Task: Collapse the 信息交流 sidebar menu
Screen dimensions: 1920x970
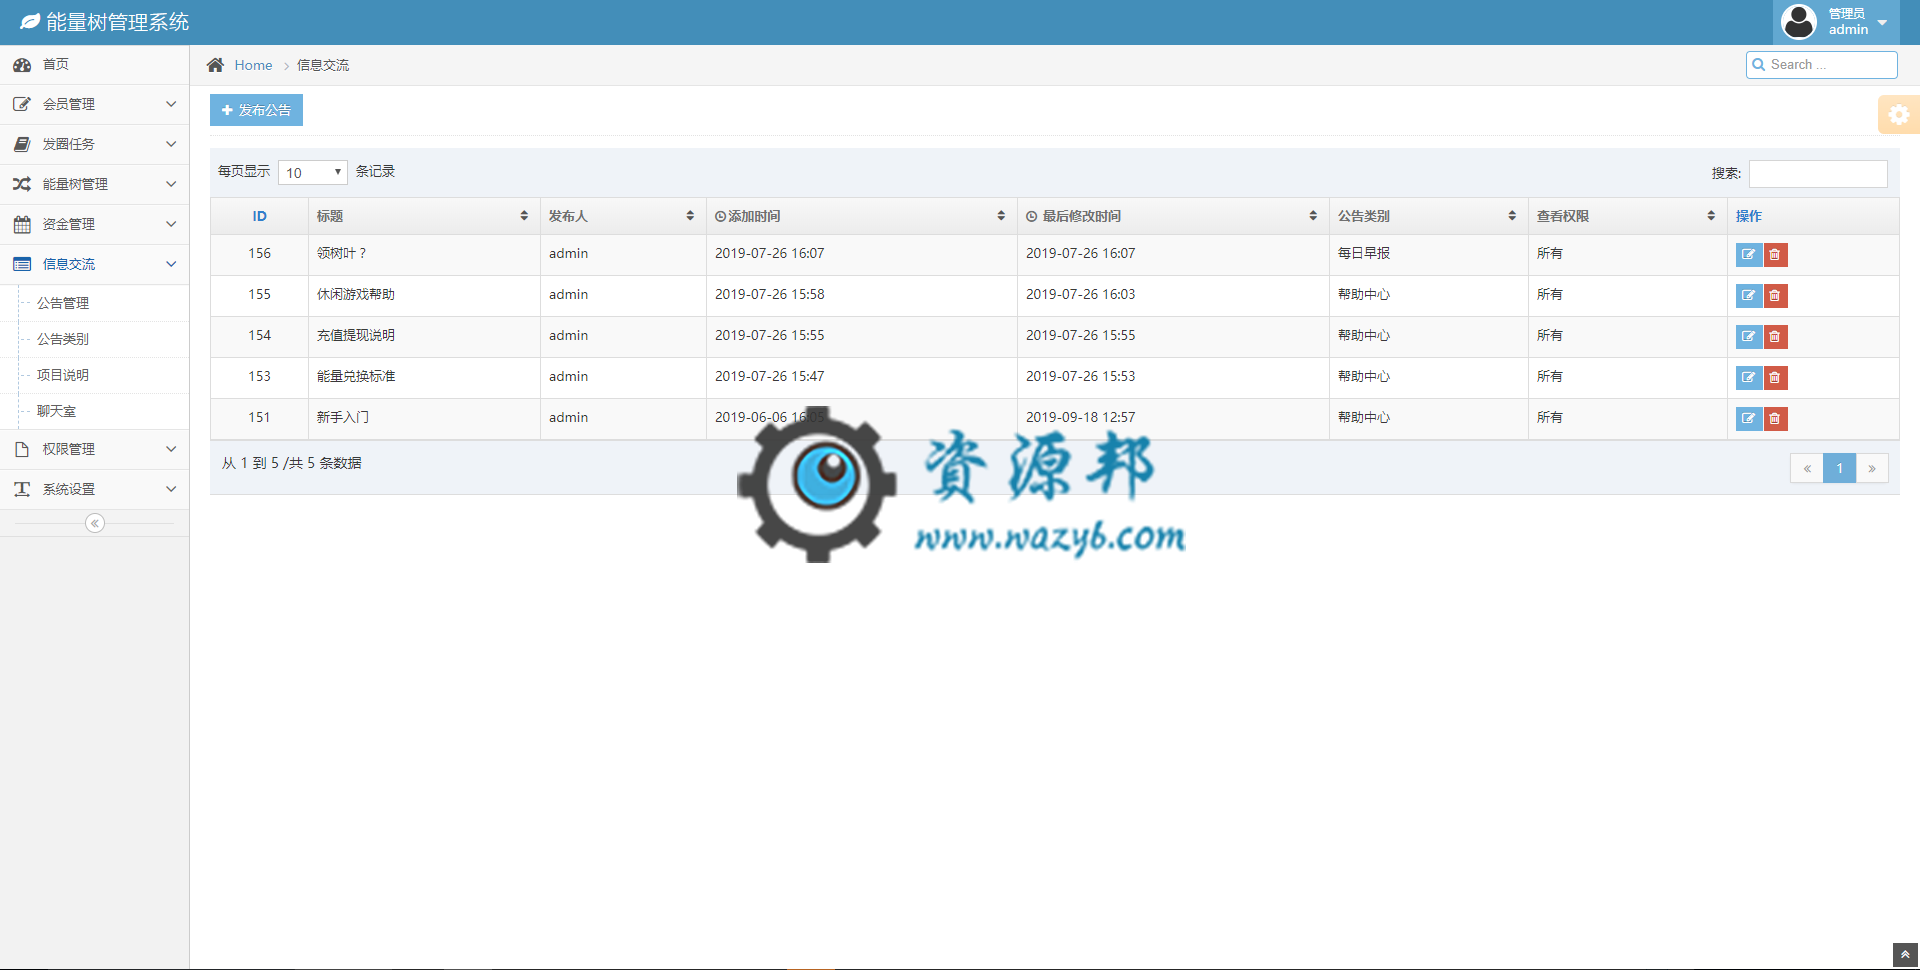Action: tap(94, 264)
